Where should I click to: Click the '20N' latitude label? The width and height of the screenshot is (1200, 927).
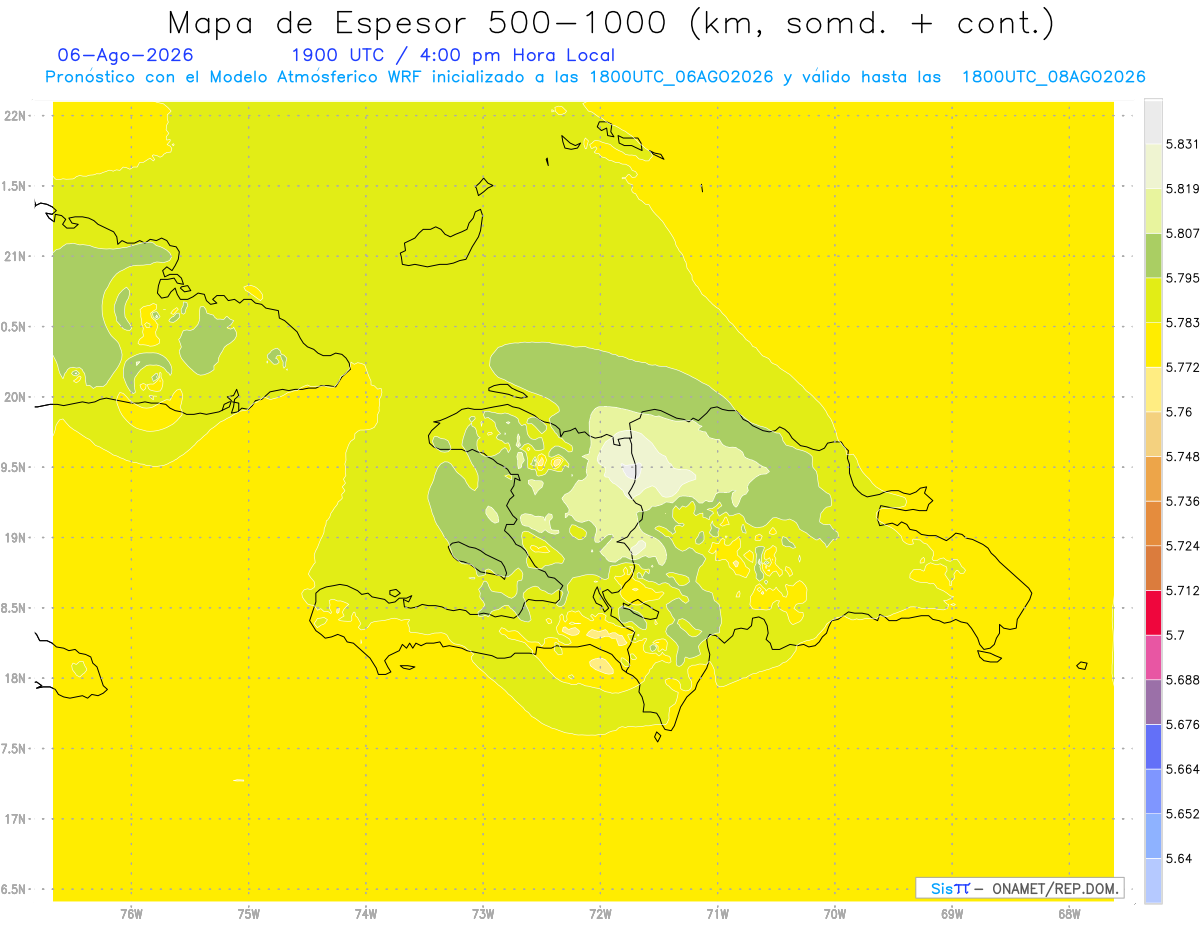17,397
